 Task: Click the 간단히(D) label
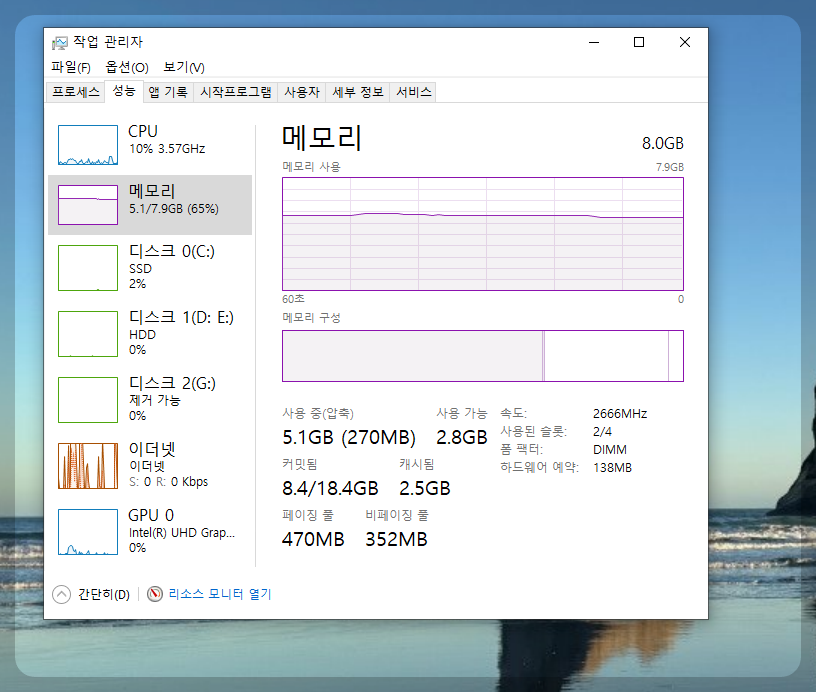[x=104, y=594]
